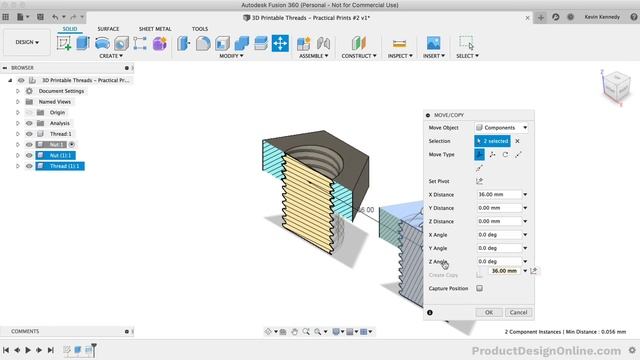Viewport: 640px width, 360px height.
Task: Click the Move/Copy tool in the toolbar
Action: click(x=280, y=43)
